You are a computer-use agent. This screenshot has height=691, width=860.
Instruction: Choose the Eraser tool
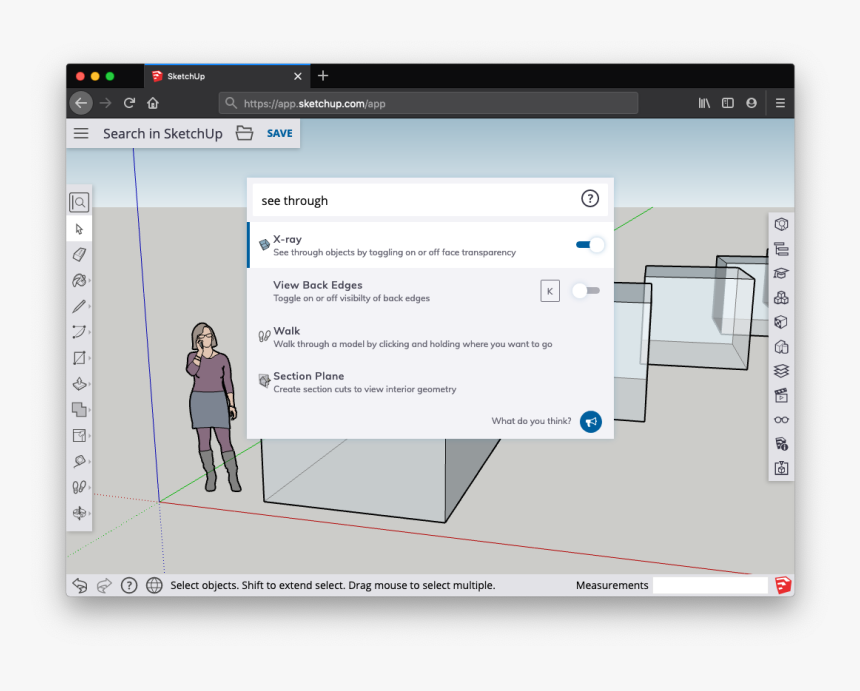(x=79, y=254)
